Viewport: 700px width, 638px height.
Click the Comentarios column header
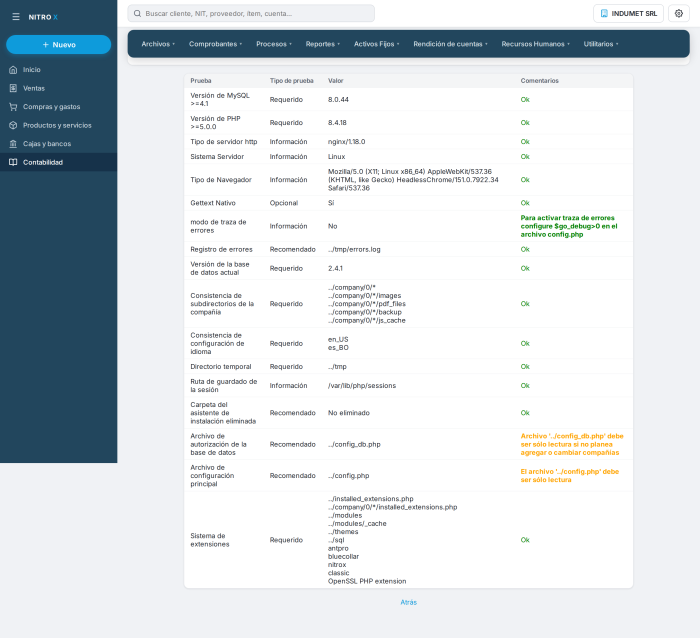tap(539, 81)
